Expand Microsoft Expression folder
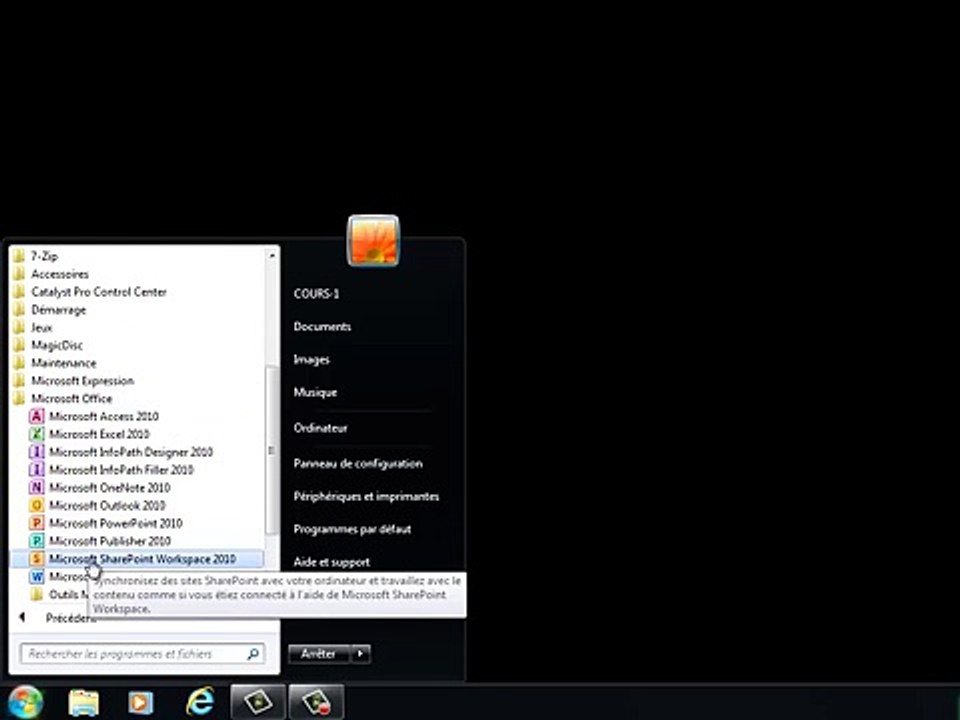 click(x=73, y=380)
